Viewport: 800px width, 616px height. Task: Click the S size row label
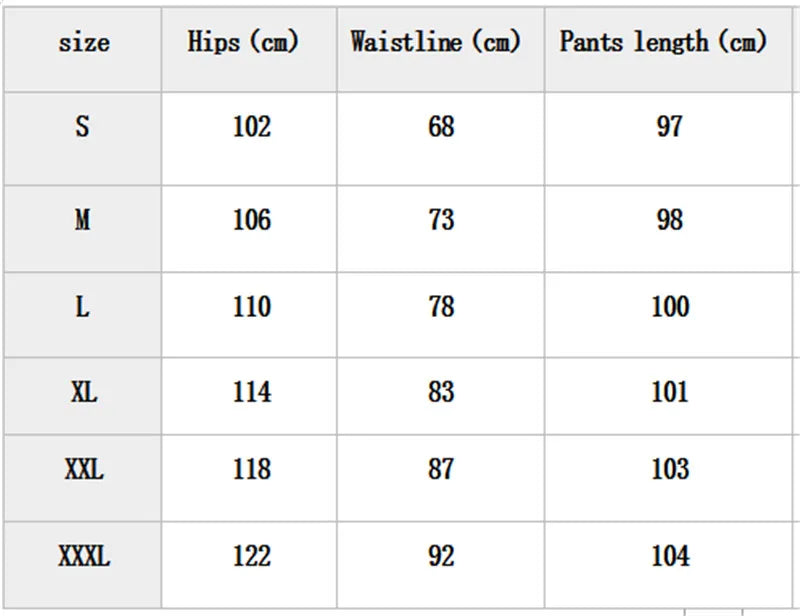click(83, 127)
